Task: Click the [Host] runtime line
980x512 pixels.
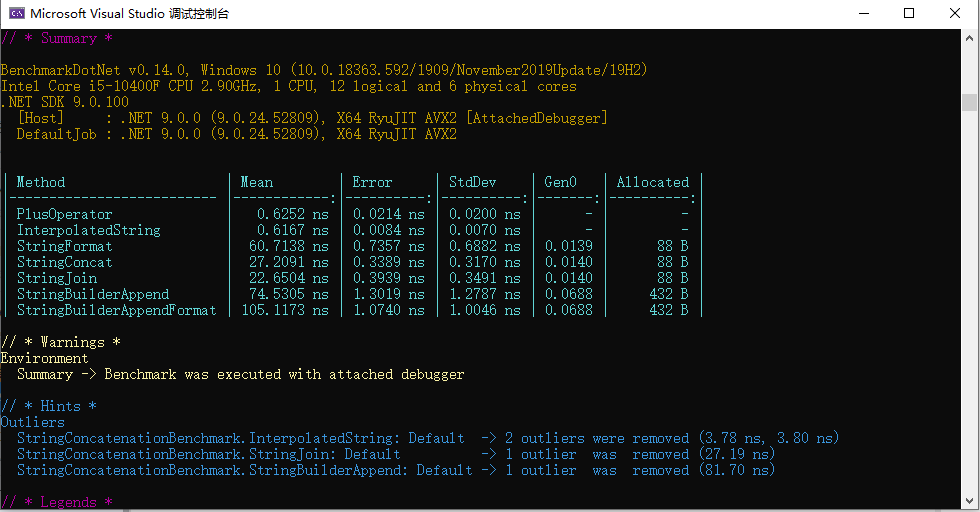Action: click(312, 118)
